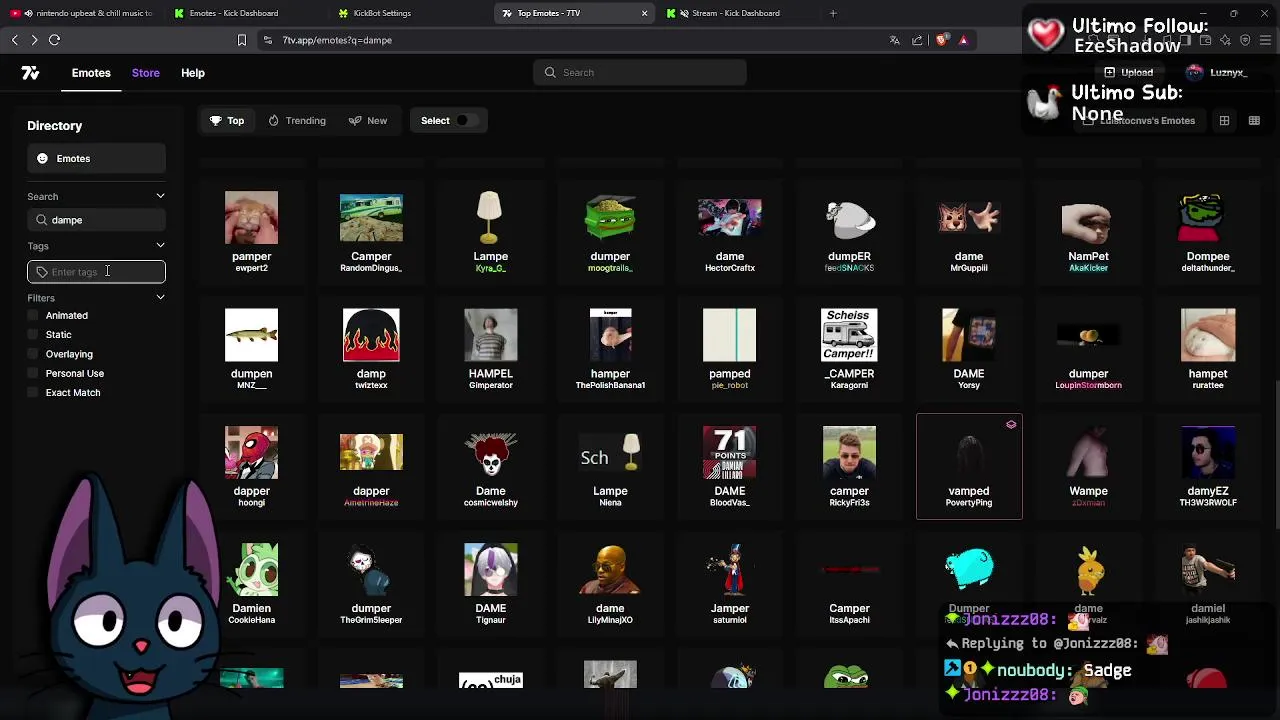The height and width of the screenshot is (720, 1280).
Task: Open the vamped emote by PovertyPing
Action: [x=969, y=466]
